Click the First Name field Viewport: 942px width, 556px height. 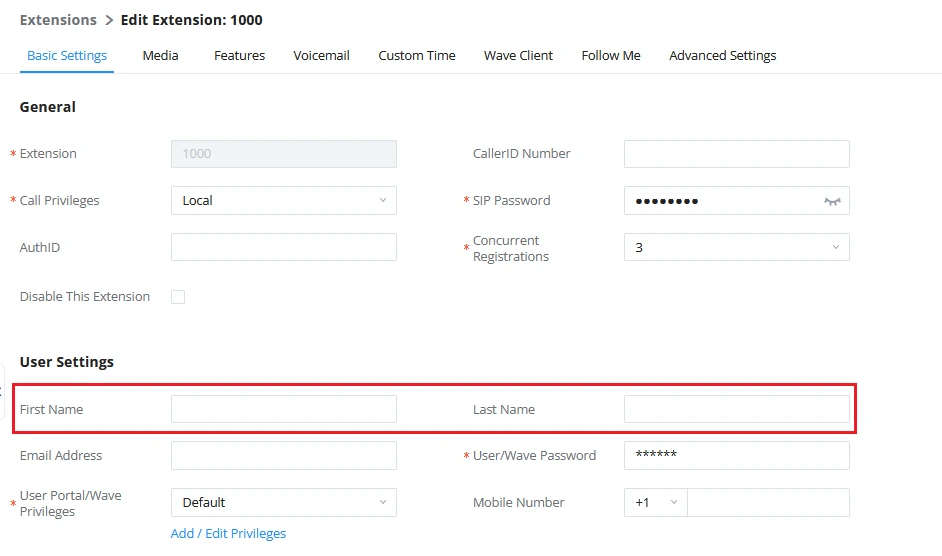284,409
